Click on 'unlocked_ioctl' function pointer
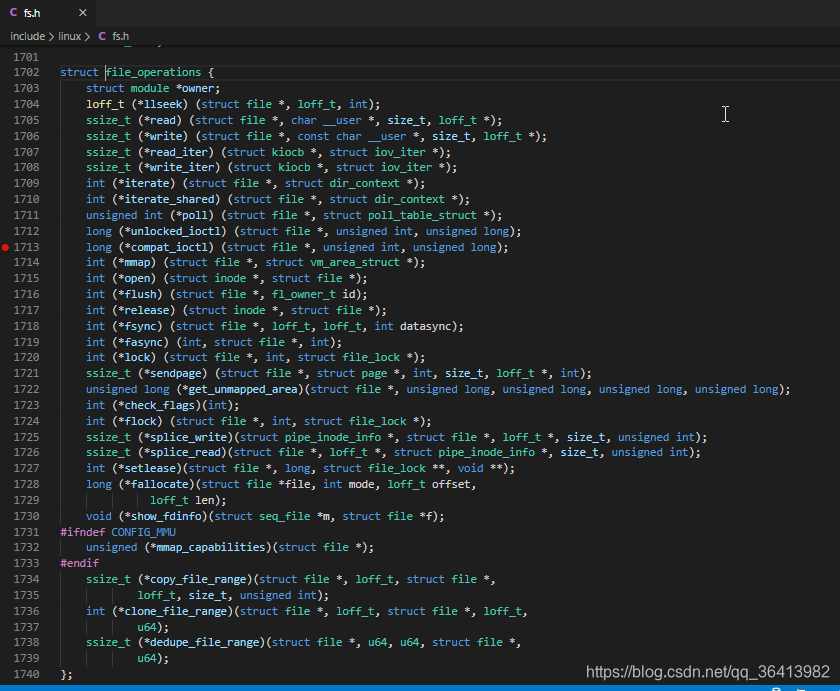This screenshot has width=840, height=691. tap(176, 231)
